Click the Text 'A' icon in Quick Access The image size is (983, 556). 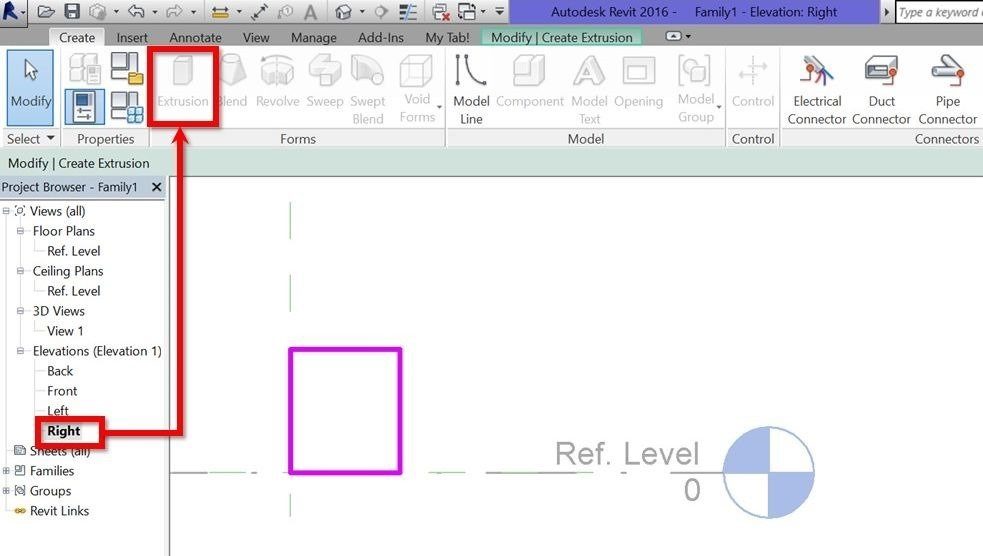310,12
